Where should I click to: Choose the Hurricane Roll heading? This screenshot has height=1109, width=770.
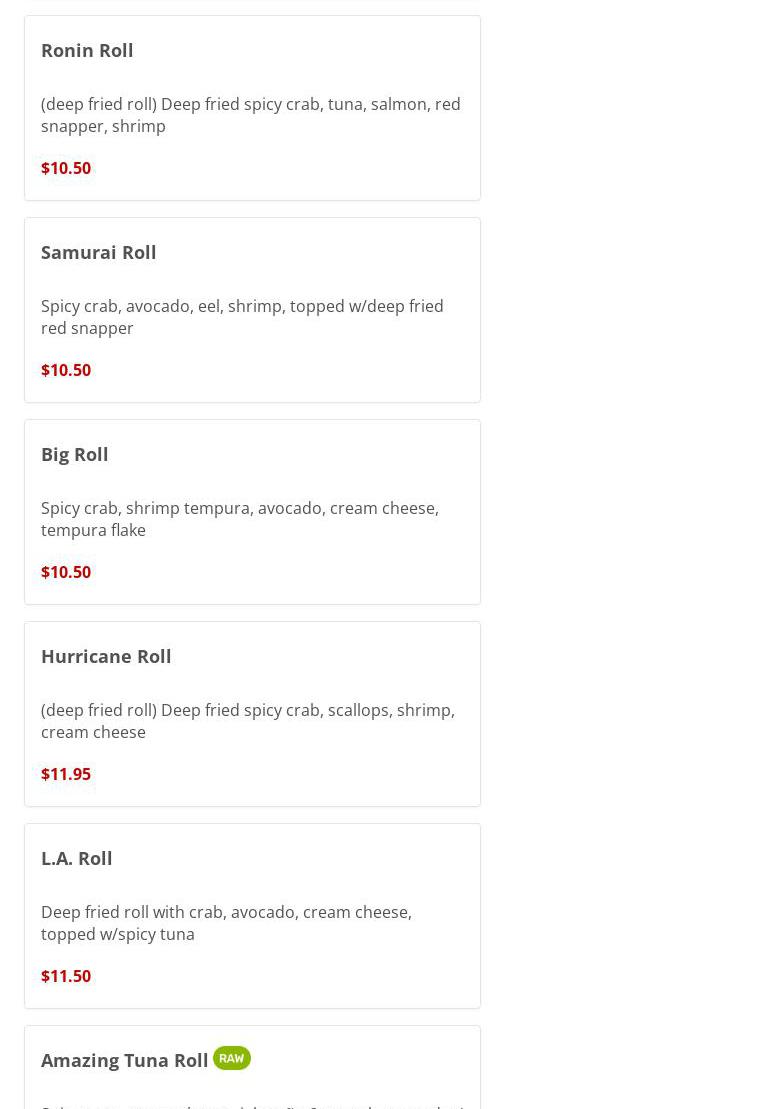(x=106, y=656)
